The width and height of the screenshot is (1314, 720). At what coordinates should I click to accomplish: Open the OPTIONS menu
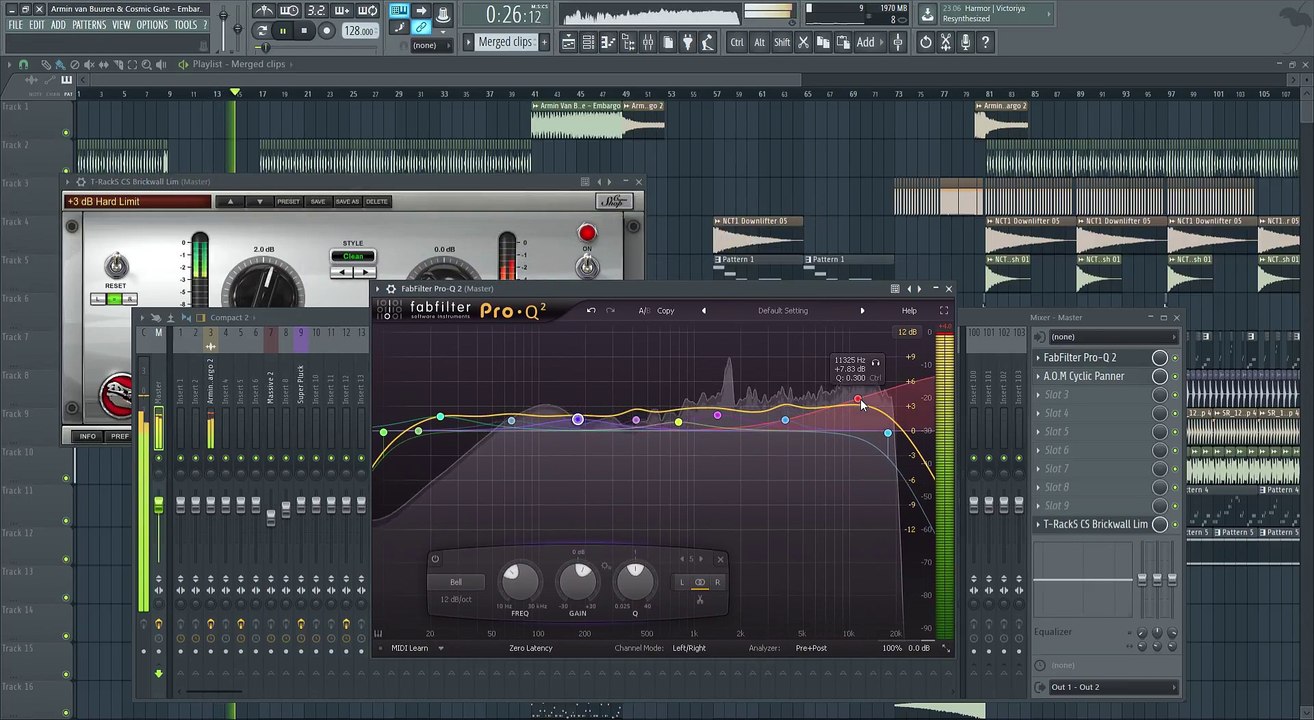152,25
